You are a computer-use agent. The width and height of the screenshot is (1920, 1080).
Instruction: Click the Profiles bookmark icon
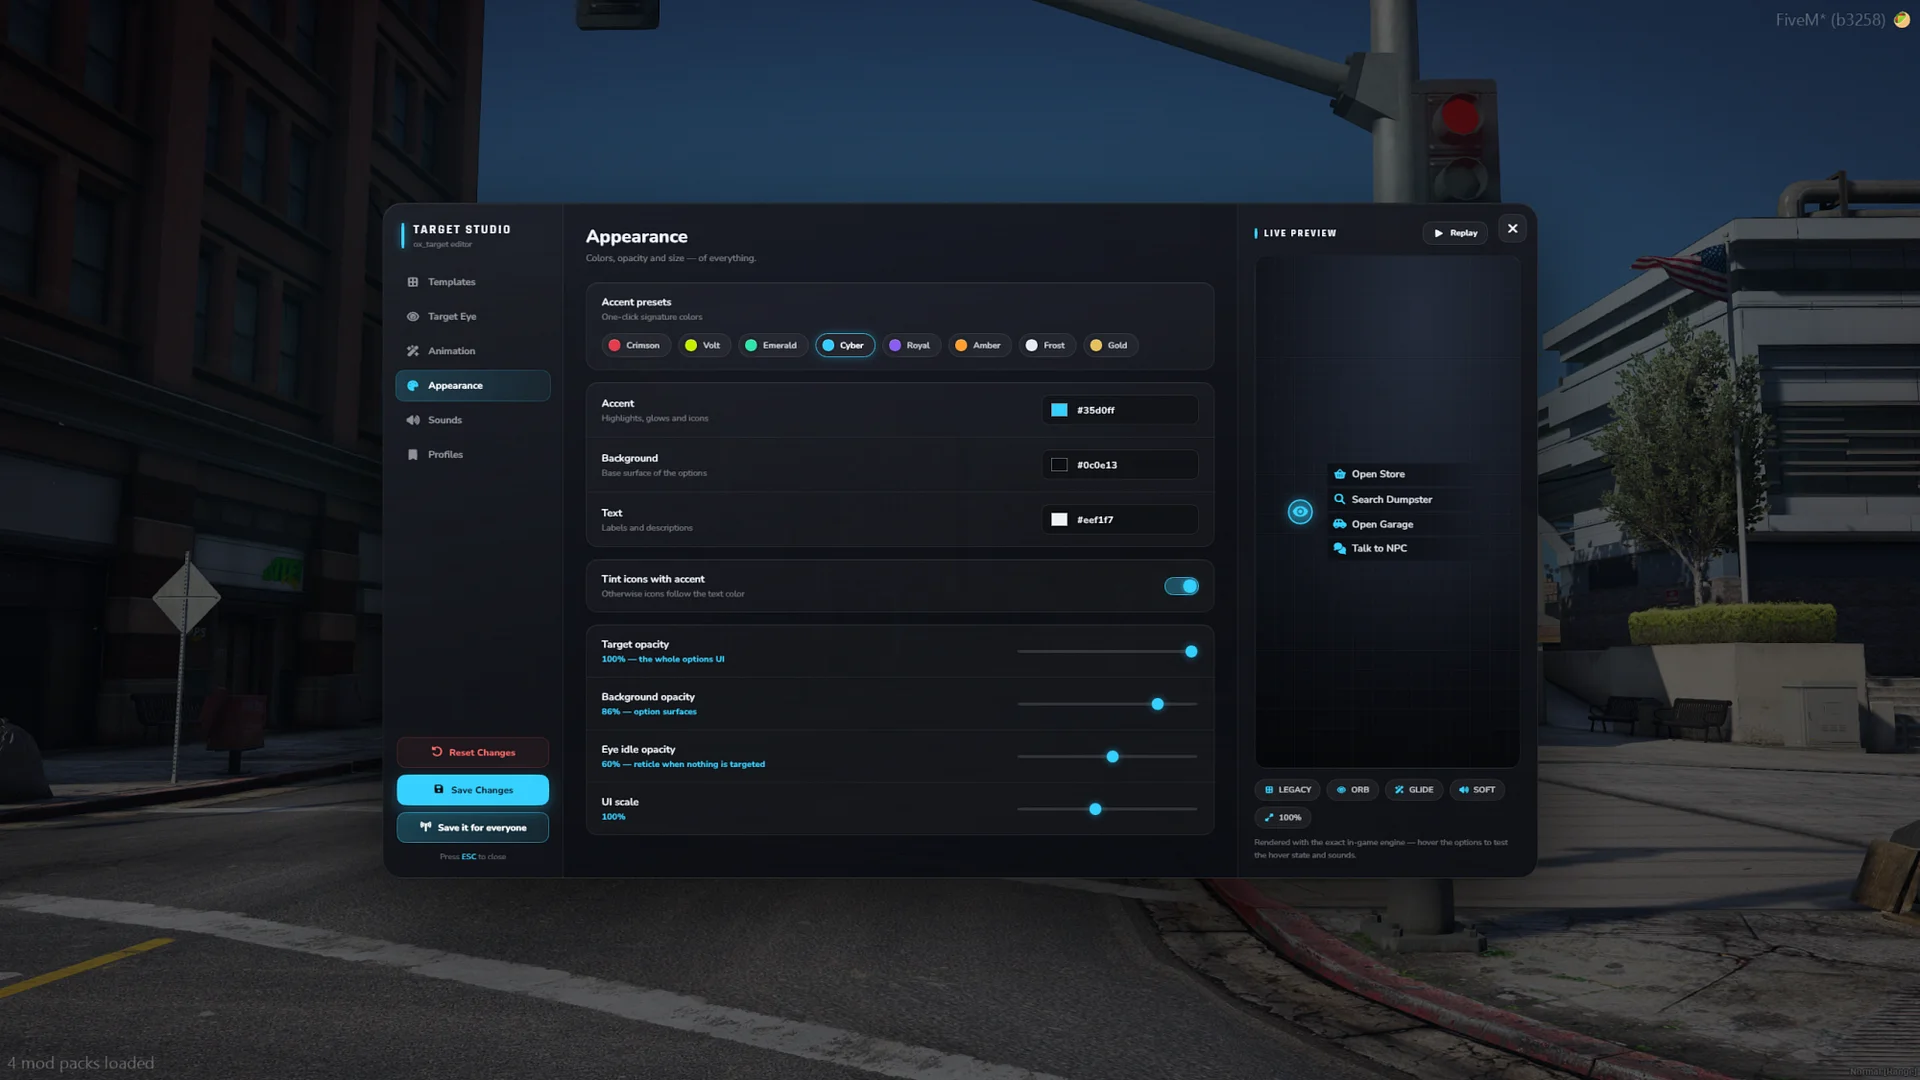413,455
